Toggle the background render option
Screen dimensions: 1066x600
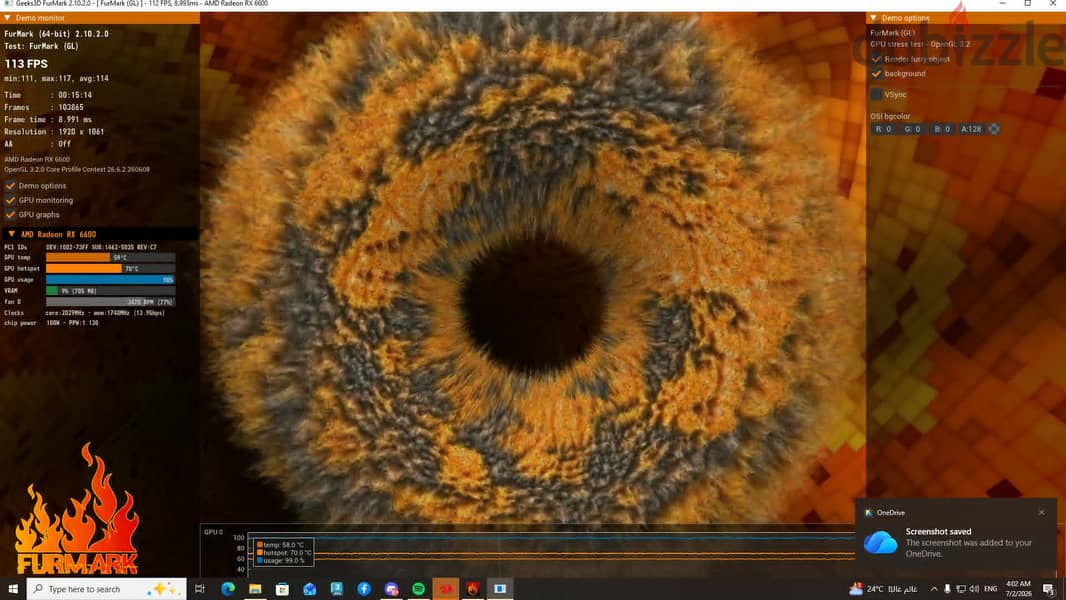tap(876, 73)
